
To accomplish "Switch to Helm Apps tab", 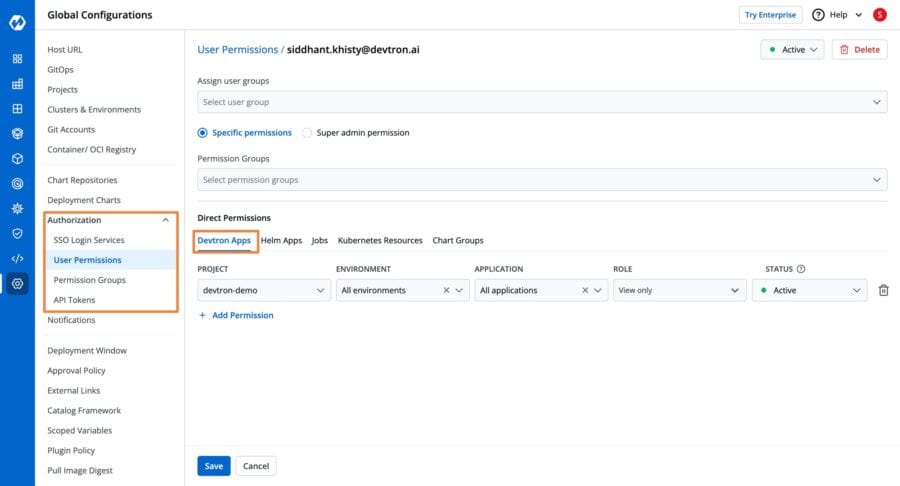I will pyautogui.click(x=281, y=240).
